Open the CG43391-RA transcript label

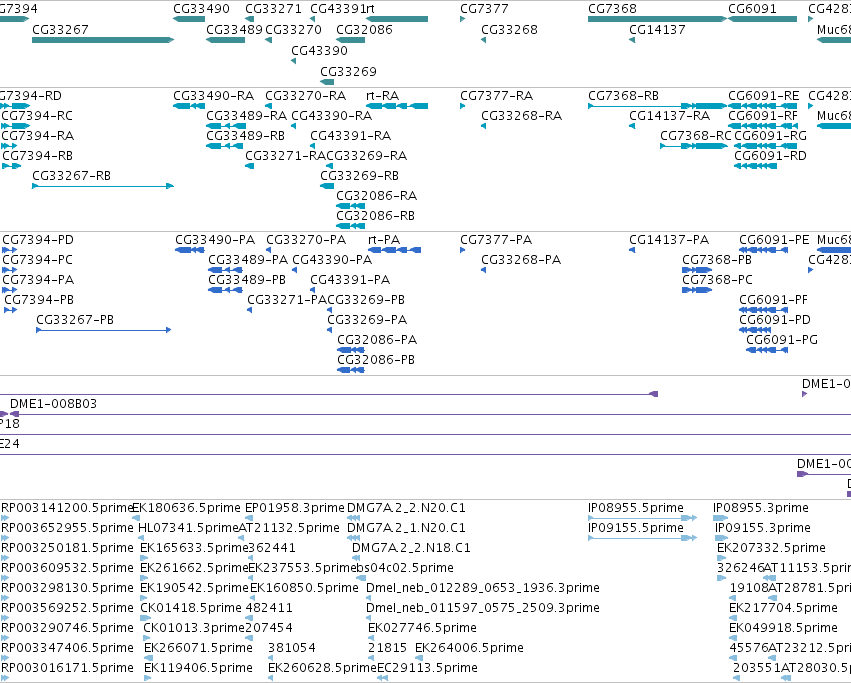tap(351, 136)
